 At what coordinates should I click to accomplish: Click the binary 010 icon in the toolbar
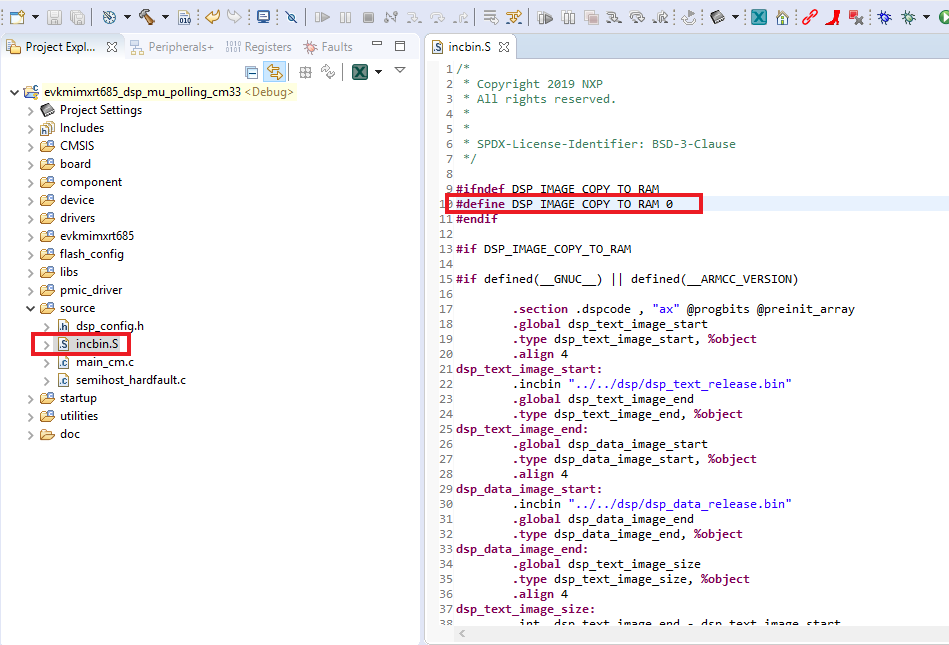(x=184, y=17)
